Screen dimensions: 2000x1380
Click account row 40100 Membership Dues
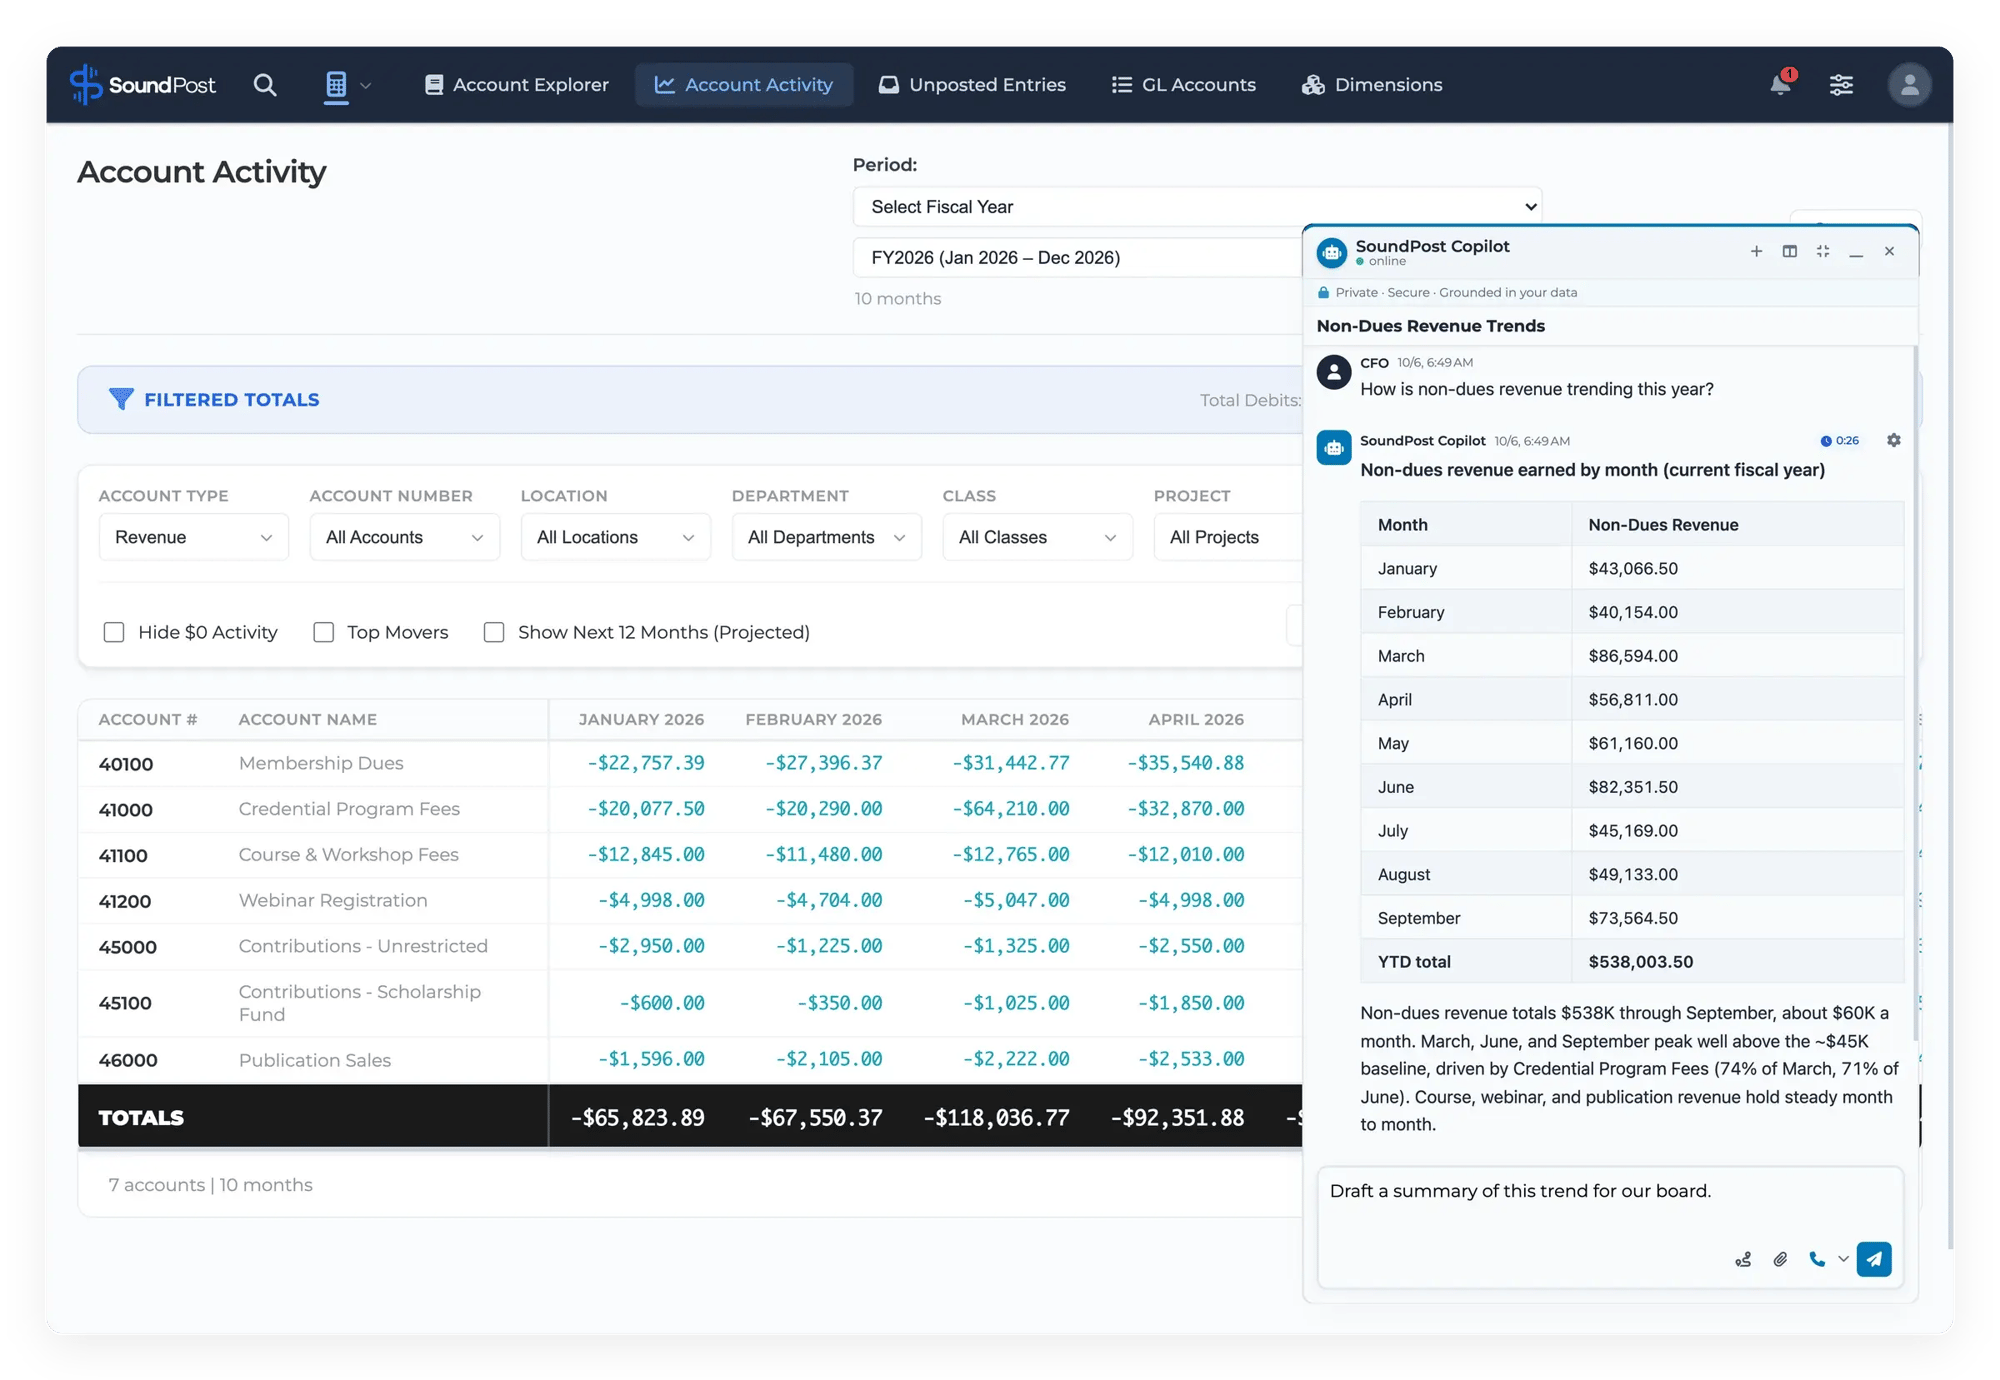690,763
